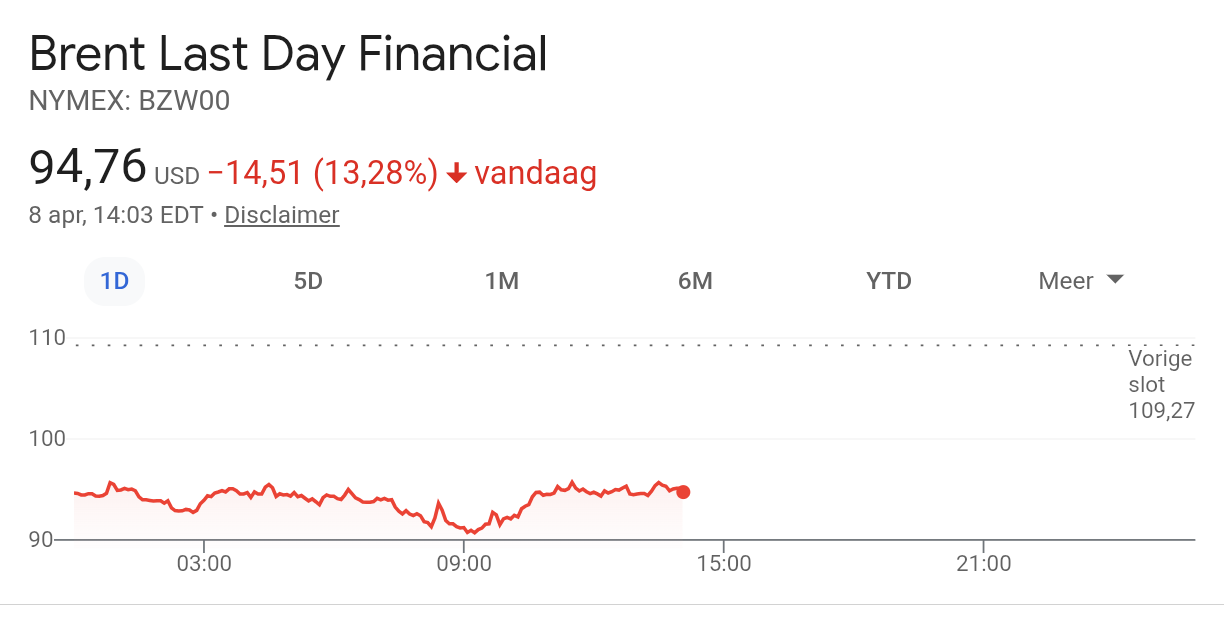Select the 1D time range tab
This screenshot has width=1224, height=625.
tap(115, 281)
